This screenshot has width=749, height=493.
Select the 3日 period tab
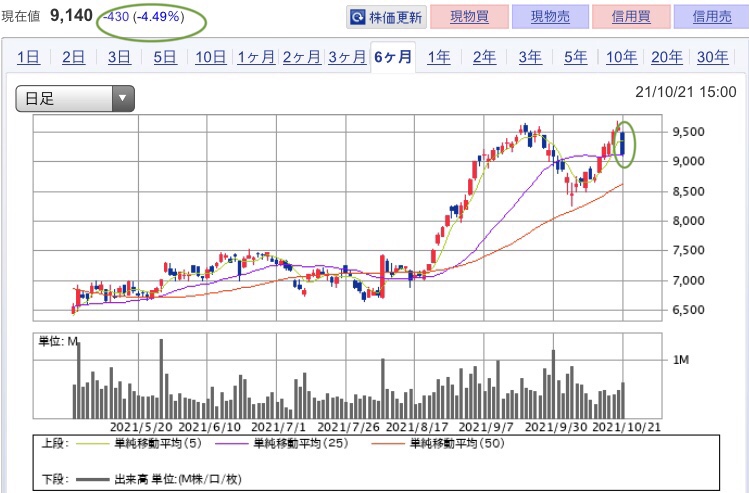tap(118, 57)
